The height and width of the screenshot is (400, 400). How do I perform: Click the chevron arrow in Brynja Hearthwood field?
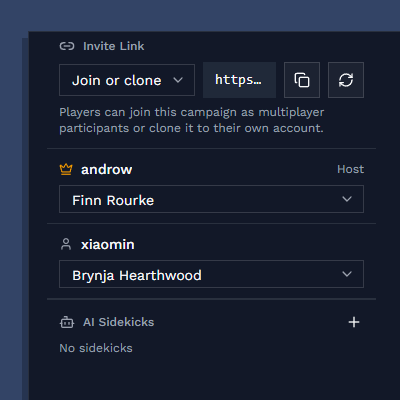[347, 274]
